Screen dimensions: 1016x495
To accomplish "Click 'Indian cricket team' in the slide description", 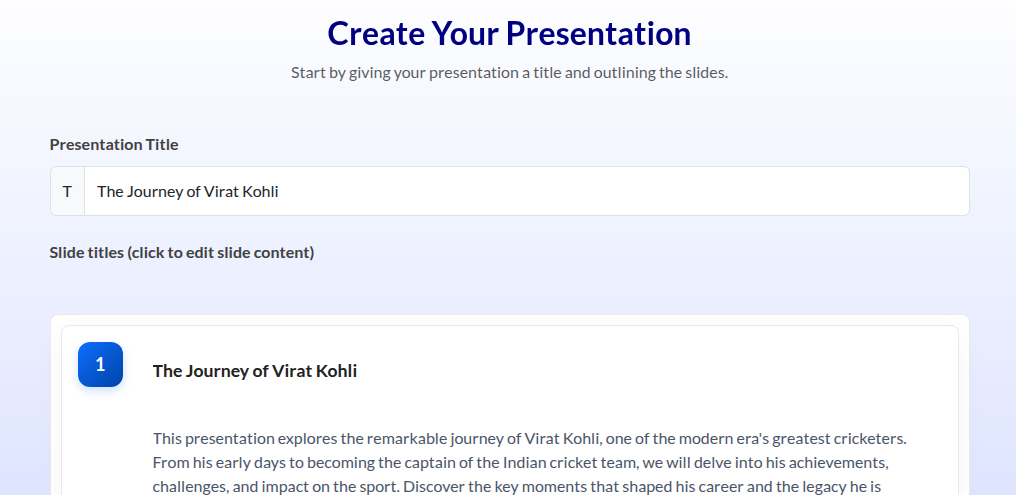I will click(558, 463).
